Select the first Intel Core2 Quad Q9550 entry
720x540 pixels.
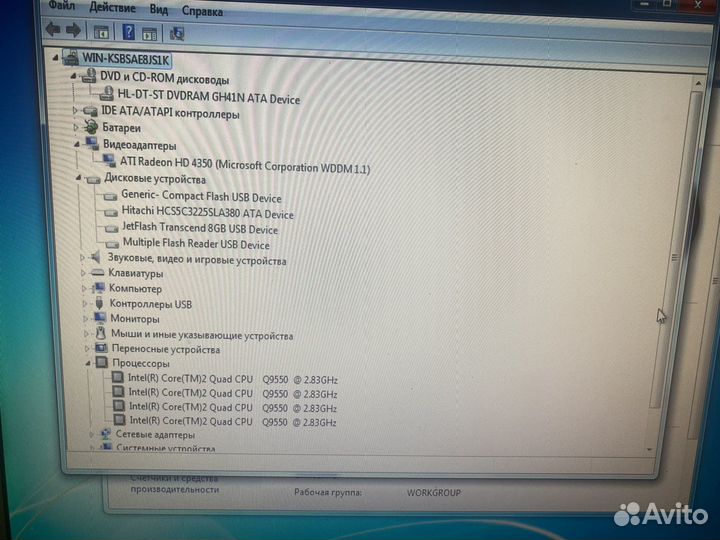click(x=232, y=379)
